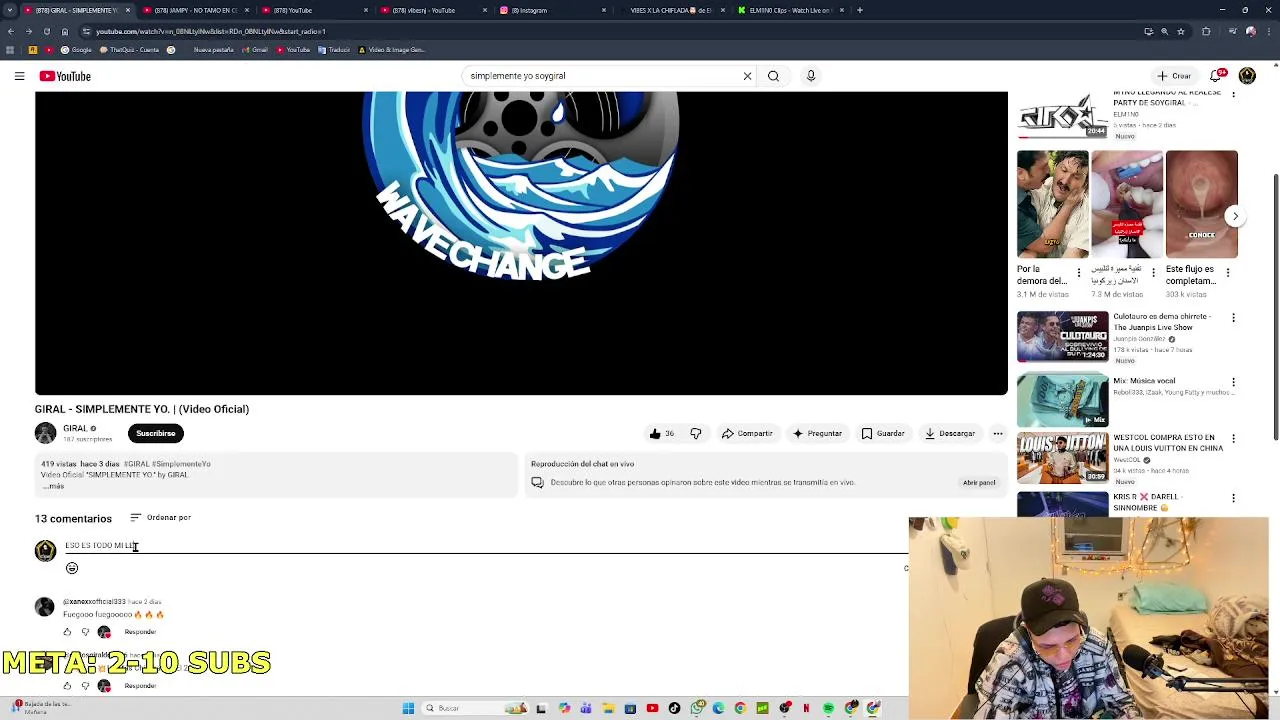Screen dimensions: 1280x720
Task: Open WhatsApp from the taskbar
Action: [x=697, y=708]
